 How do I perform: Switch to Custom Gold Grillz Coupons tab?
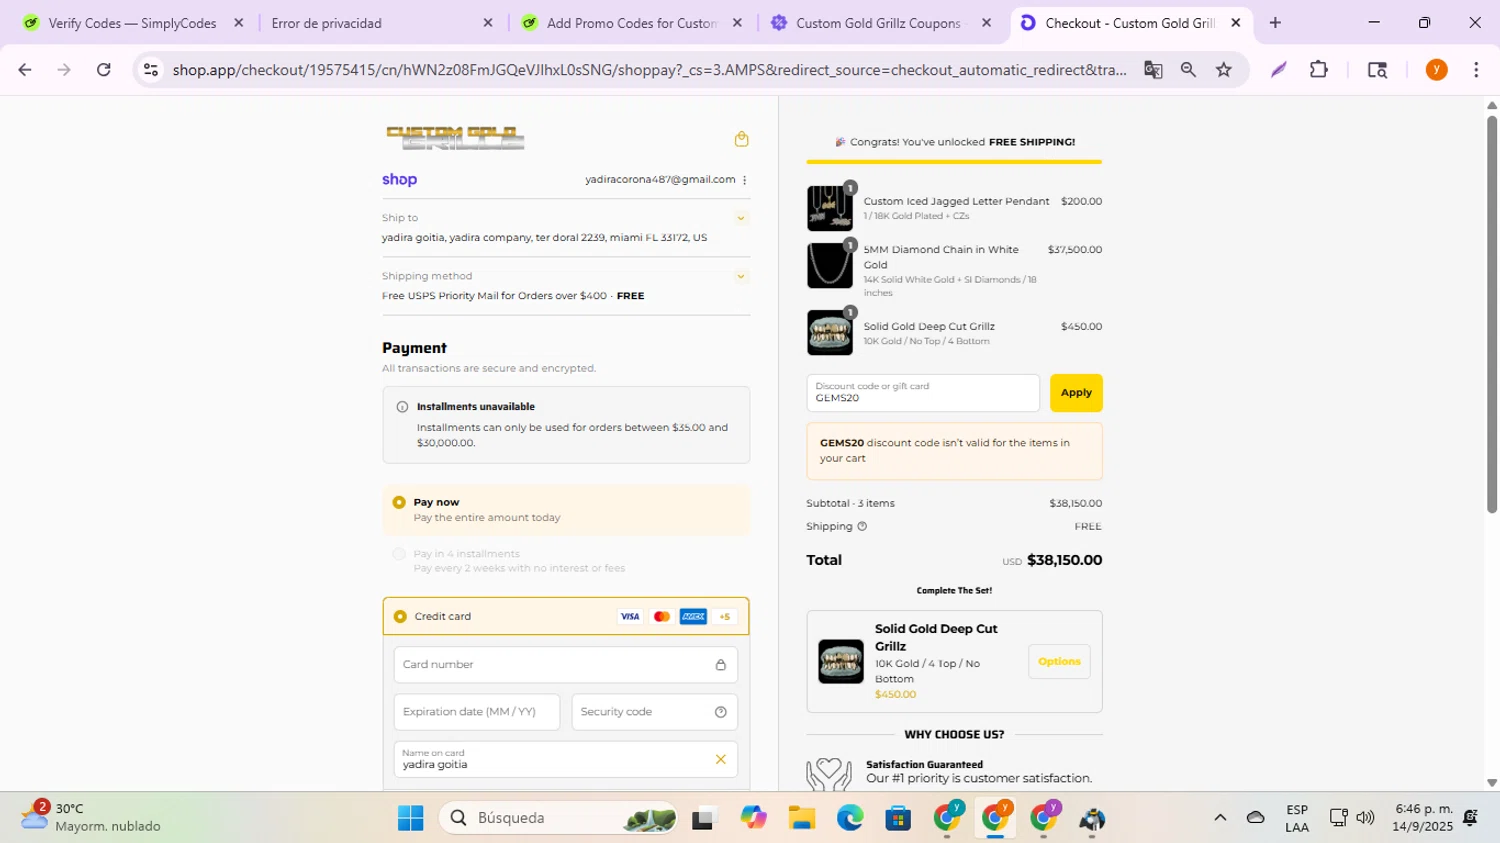click(879, 23)
